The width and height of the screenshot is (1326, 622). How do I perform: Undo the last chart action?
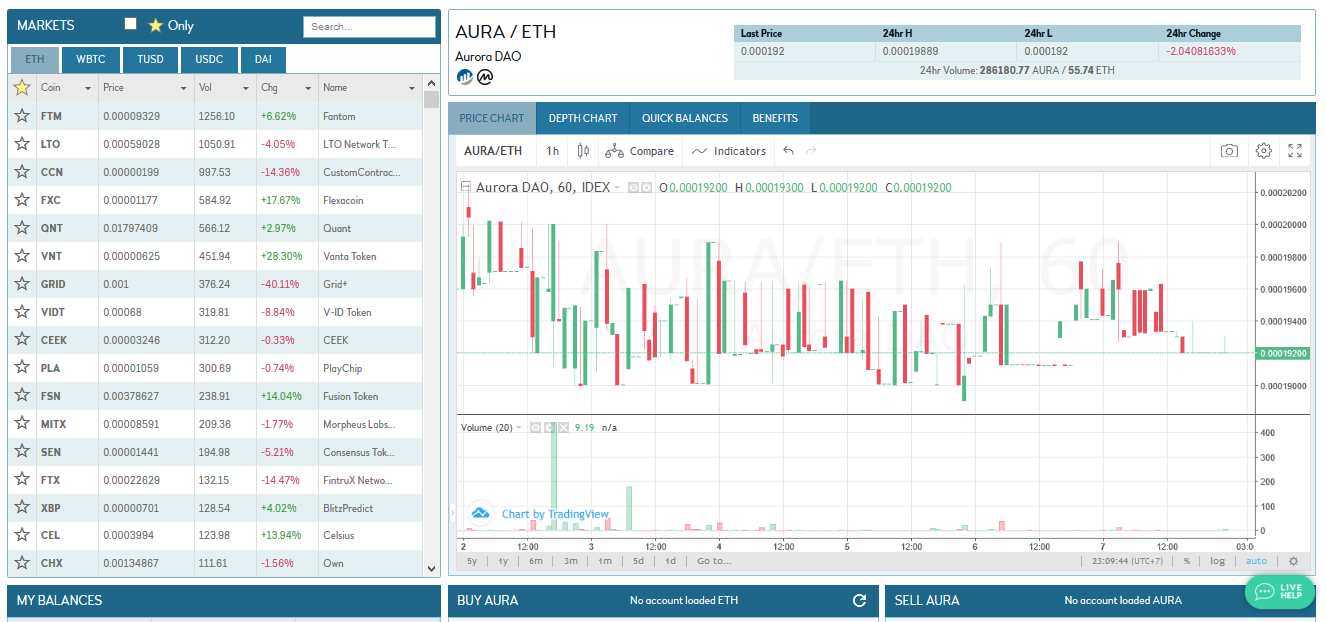tap(788, 151)
